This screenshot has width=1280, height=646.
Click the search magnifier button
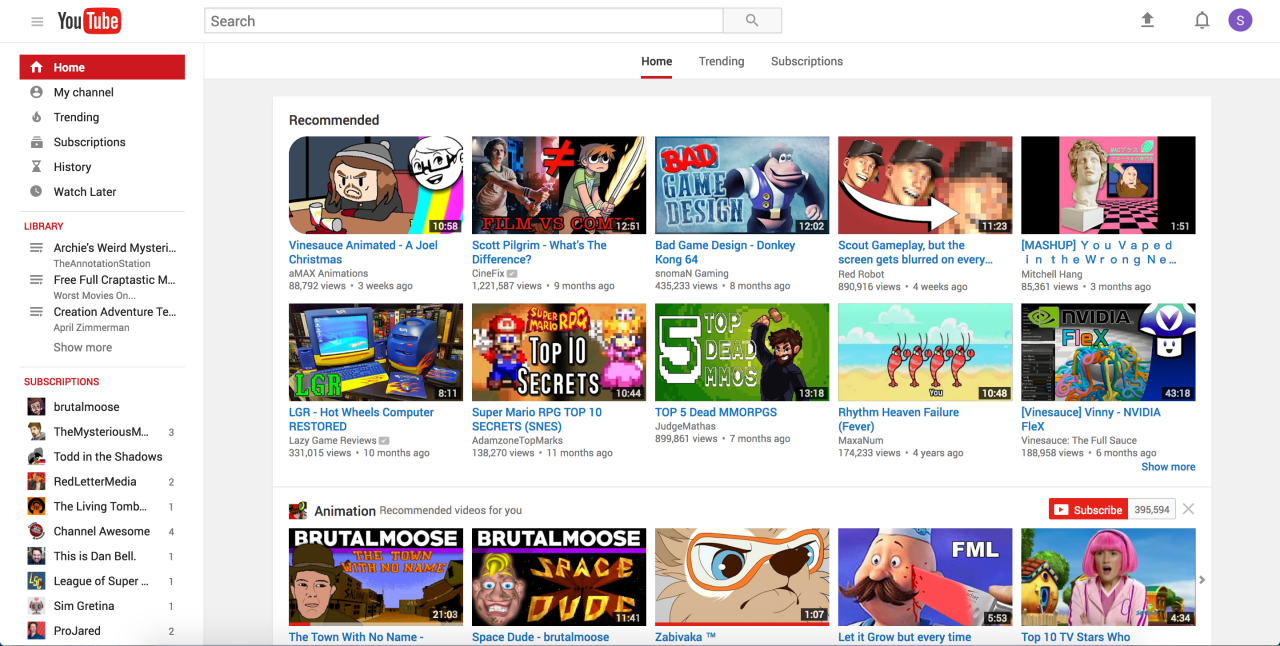pyautogui.click(x=752, y=21)
